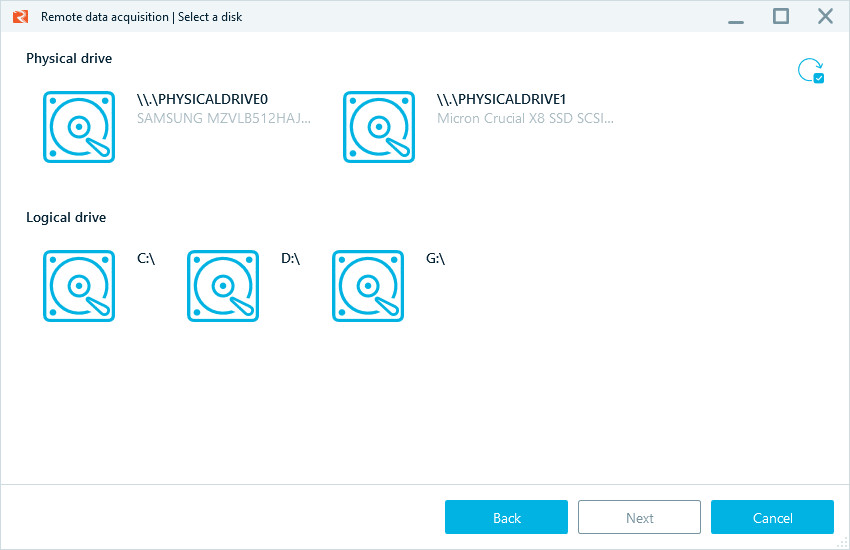Viewport: 850px width, 550px height.
Task: Choose the PHYSICALDRIVE1 disk icon
Action: [x=379, y=126]
